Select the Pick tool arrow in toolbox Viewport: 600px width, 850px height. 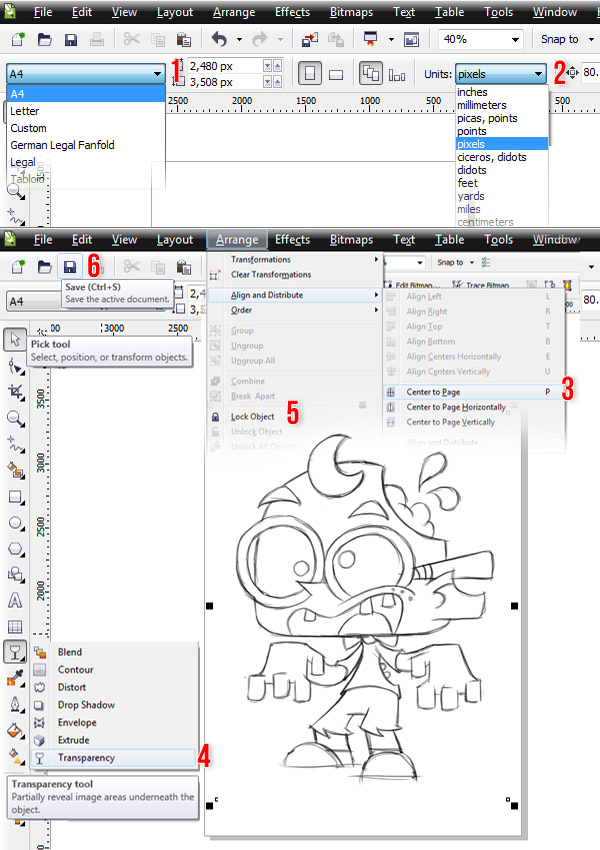pyautogui.click(x=15, y=339)
